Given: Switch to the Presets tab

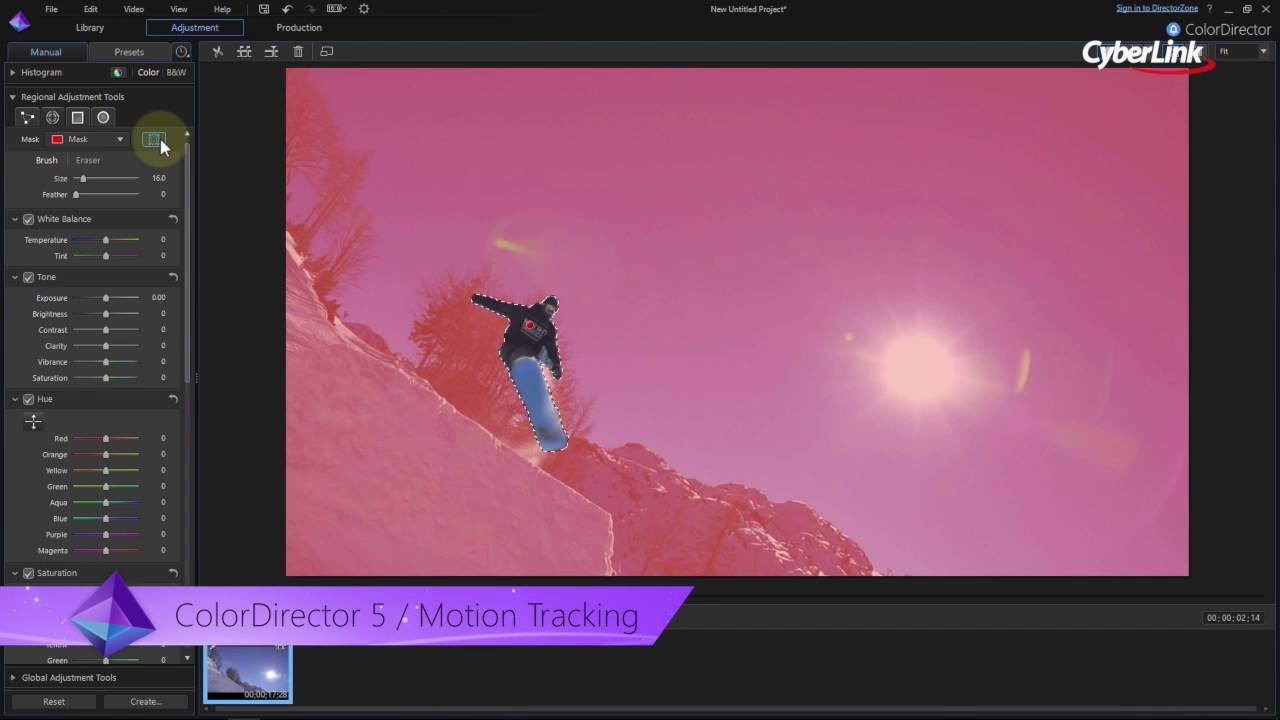Looking at the screenshot, I should coord(129,52).
